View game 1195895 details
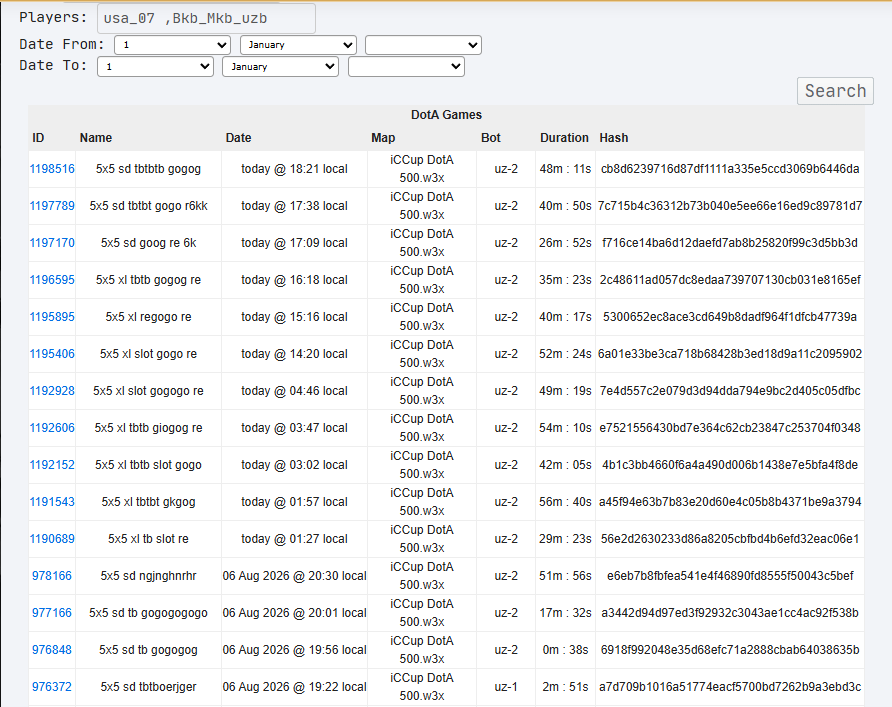The width and height of the screenshot is (892, 707). [x=52, y=317]
